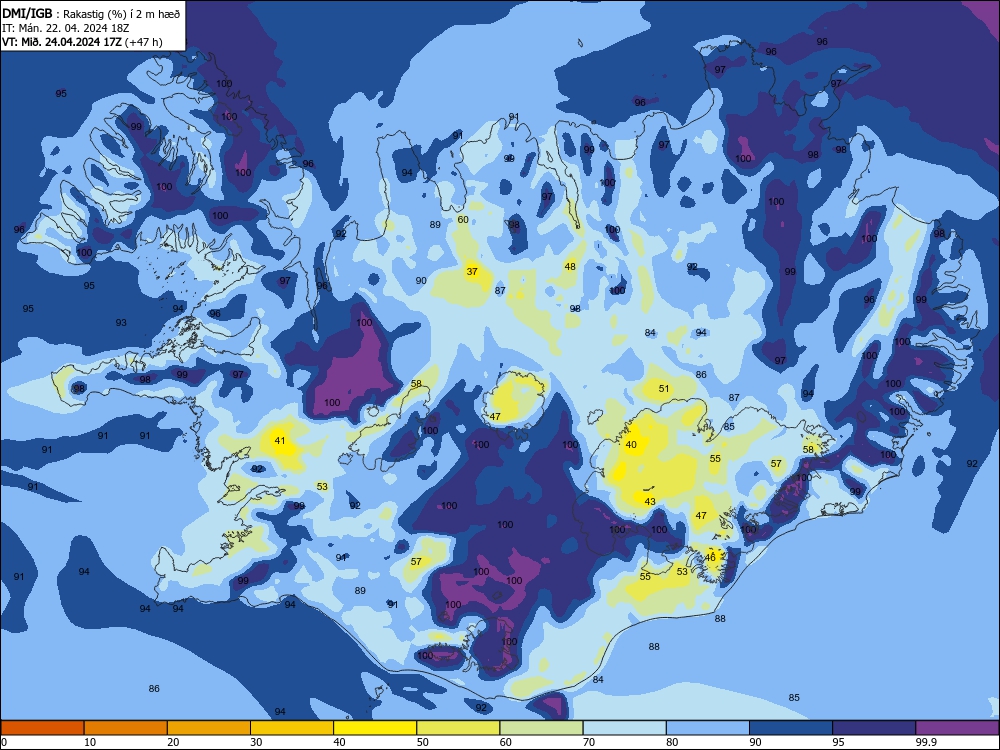
Task: Click the 95–99.9% dark indigo legend swatch
Action: [x=874, y=728]
